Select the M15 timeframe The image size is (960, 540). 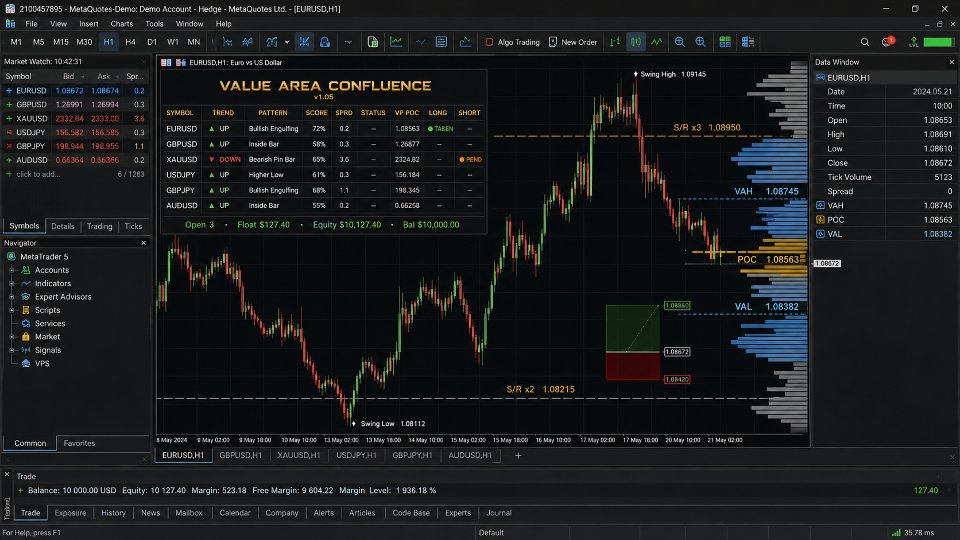pyautogui.click(x=61, y=42)
